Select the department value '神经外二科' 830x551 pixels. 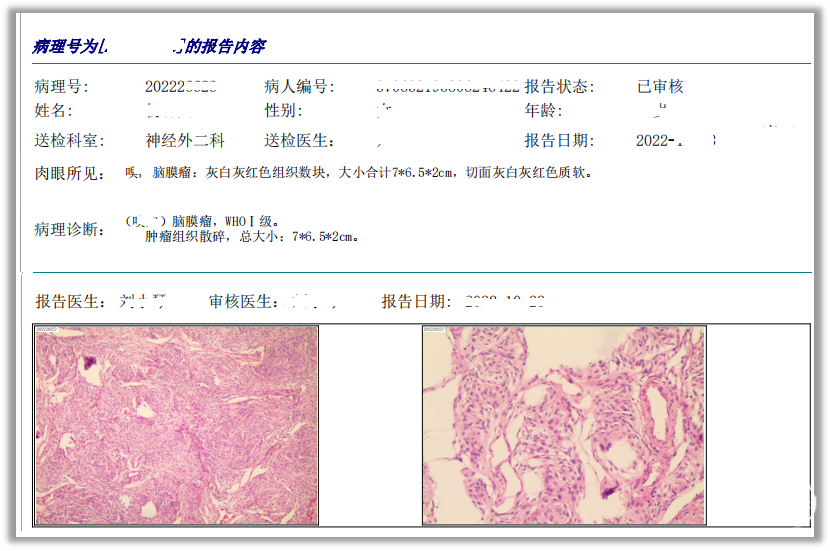point(185,140)
